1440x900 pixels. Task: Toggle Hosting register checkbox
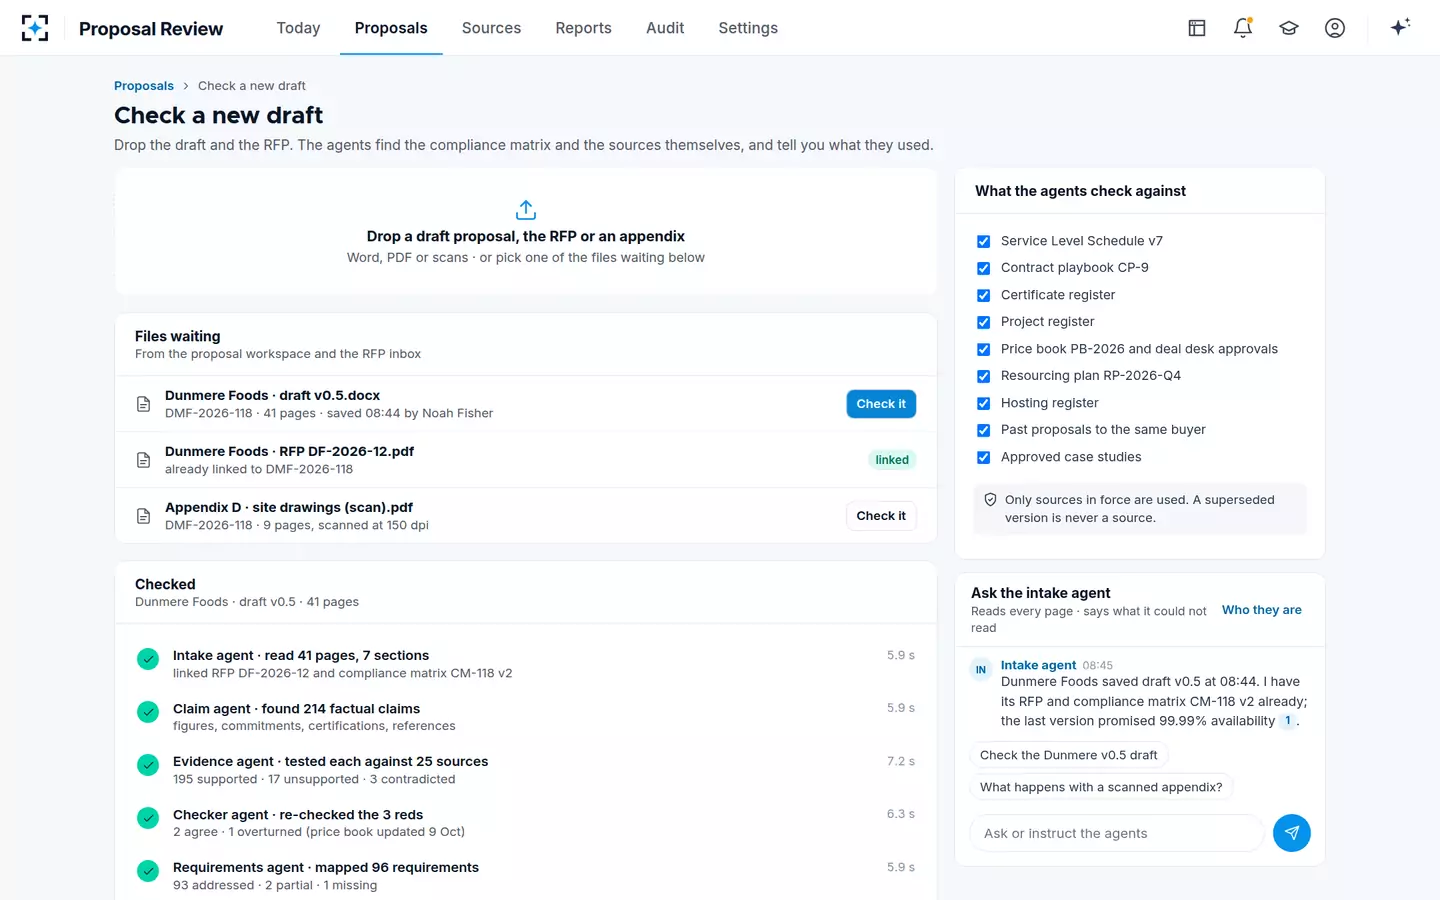(x=983, y=403)
